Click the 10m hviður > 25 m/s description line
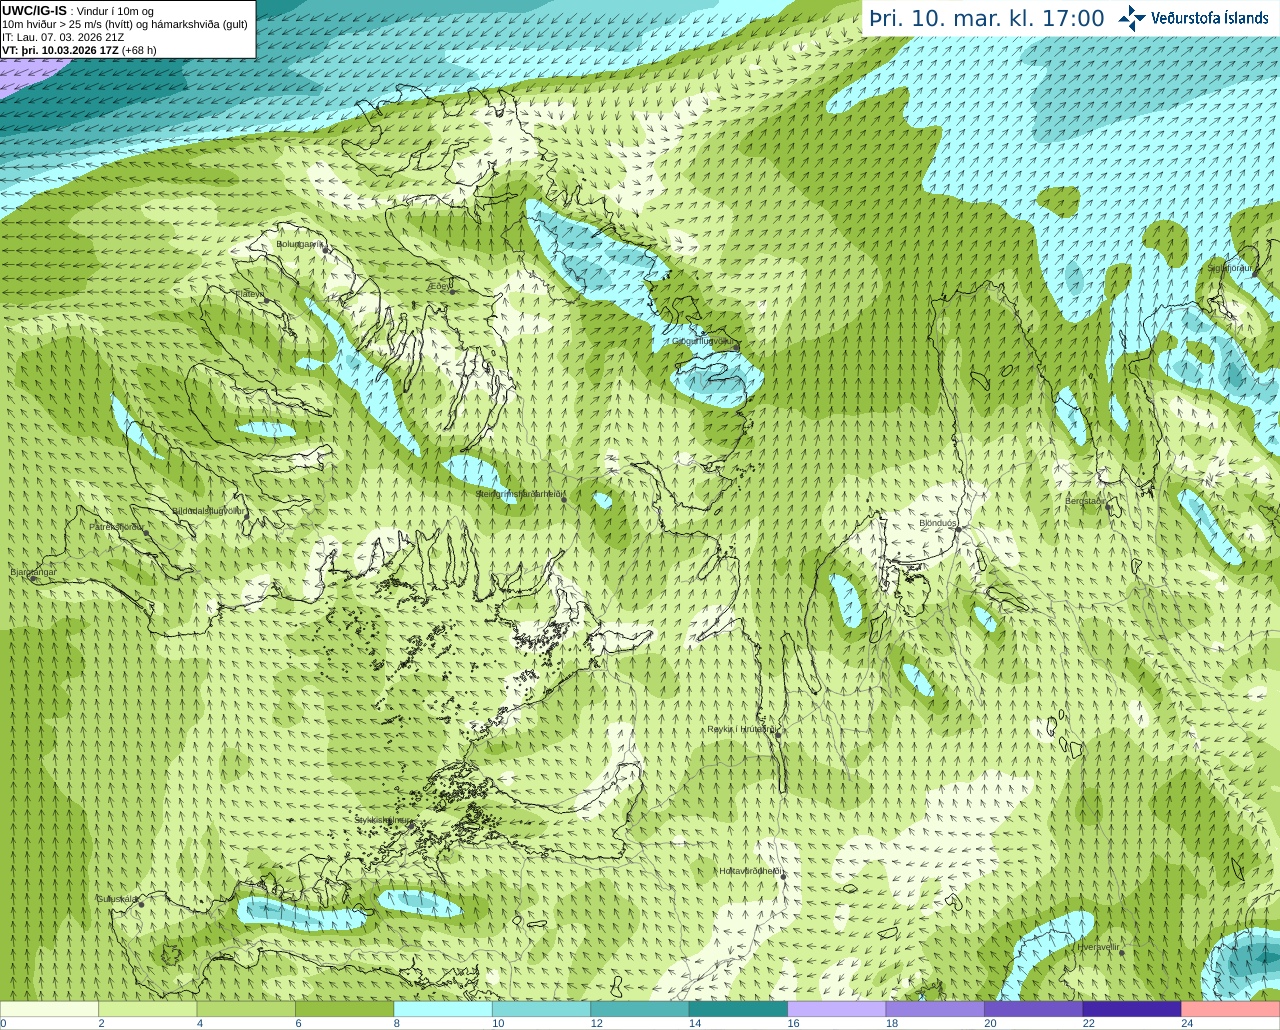The width and height of the screenshot is (1280, 1030). point(125,24)
